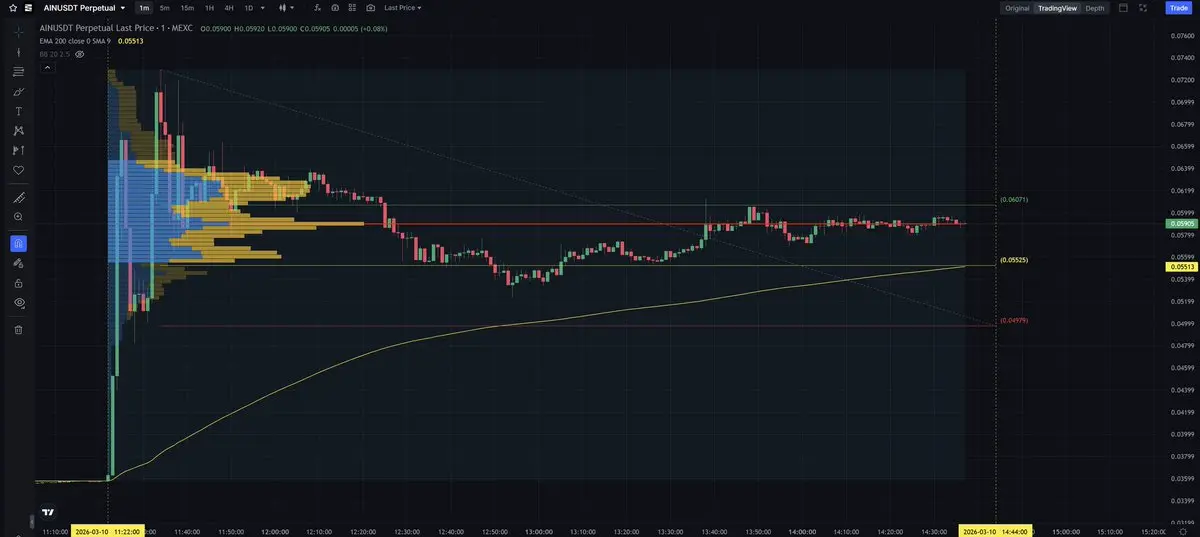Viewport: 1200px width, 537px height.
Task: Switch to the Depth chart view
Action: point(1095,8)
